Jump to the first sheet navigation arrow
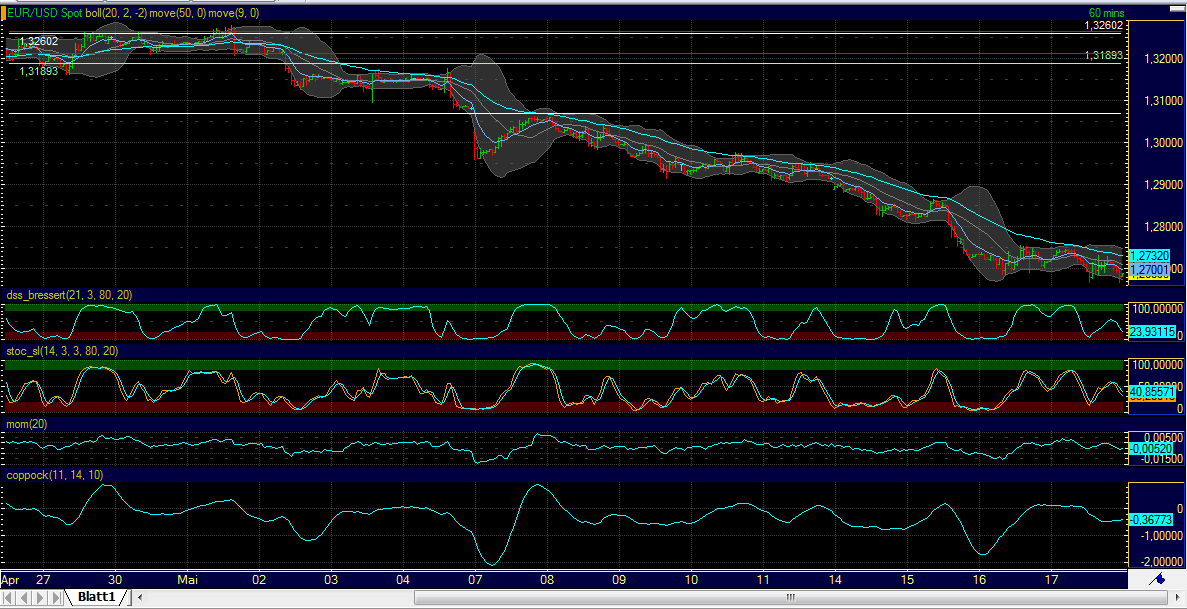This screenshot has height=609, width=1187. (8, 596)
